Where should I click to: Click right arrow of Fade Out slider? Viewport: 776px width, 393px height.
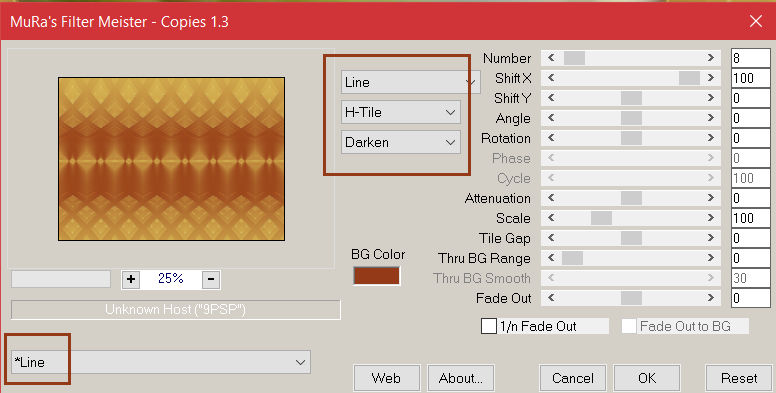pyautogui.click(x=711, y=297)
